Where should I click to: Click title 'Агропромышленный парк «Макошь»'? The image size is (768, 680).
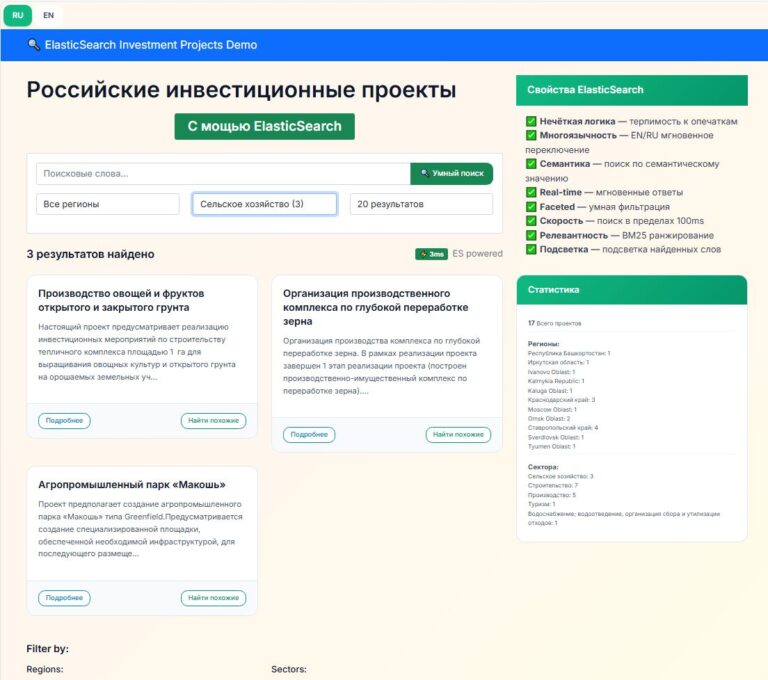(132, 485)
